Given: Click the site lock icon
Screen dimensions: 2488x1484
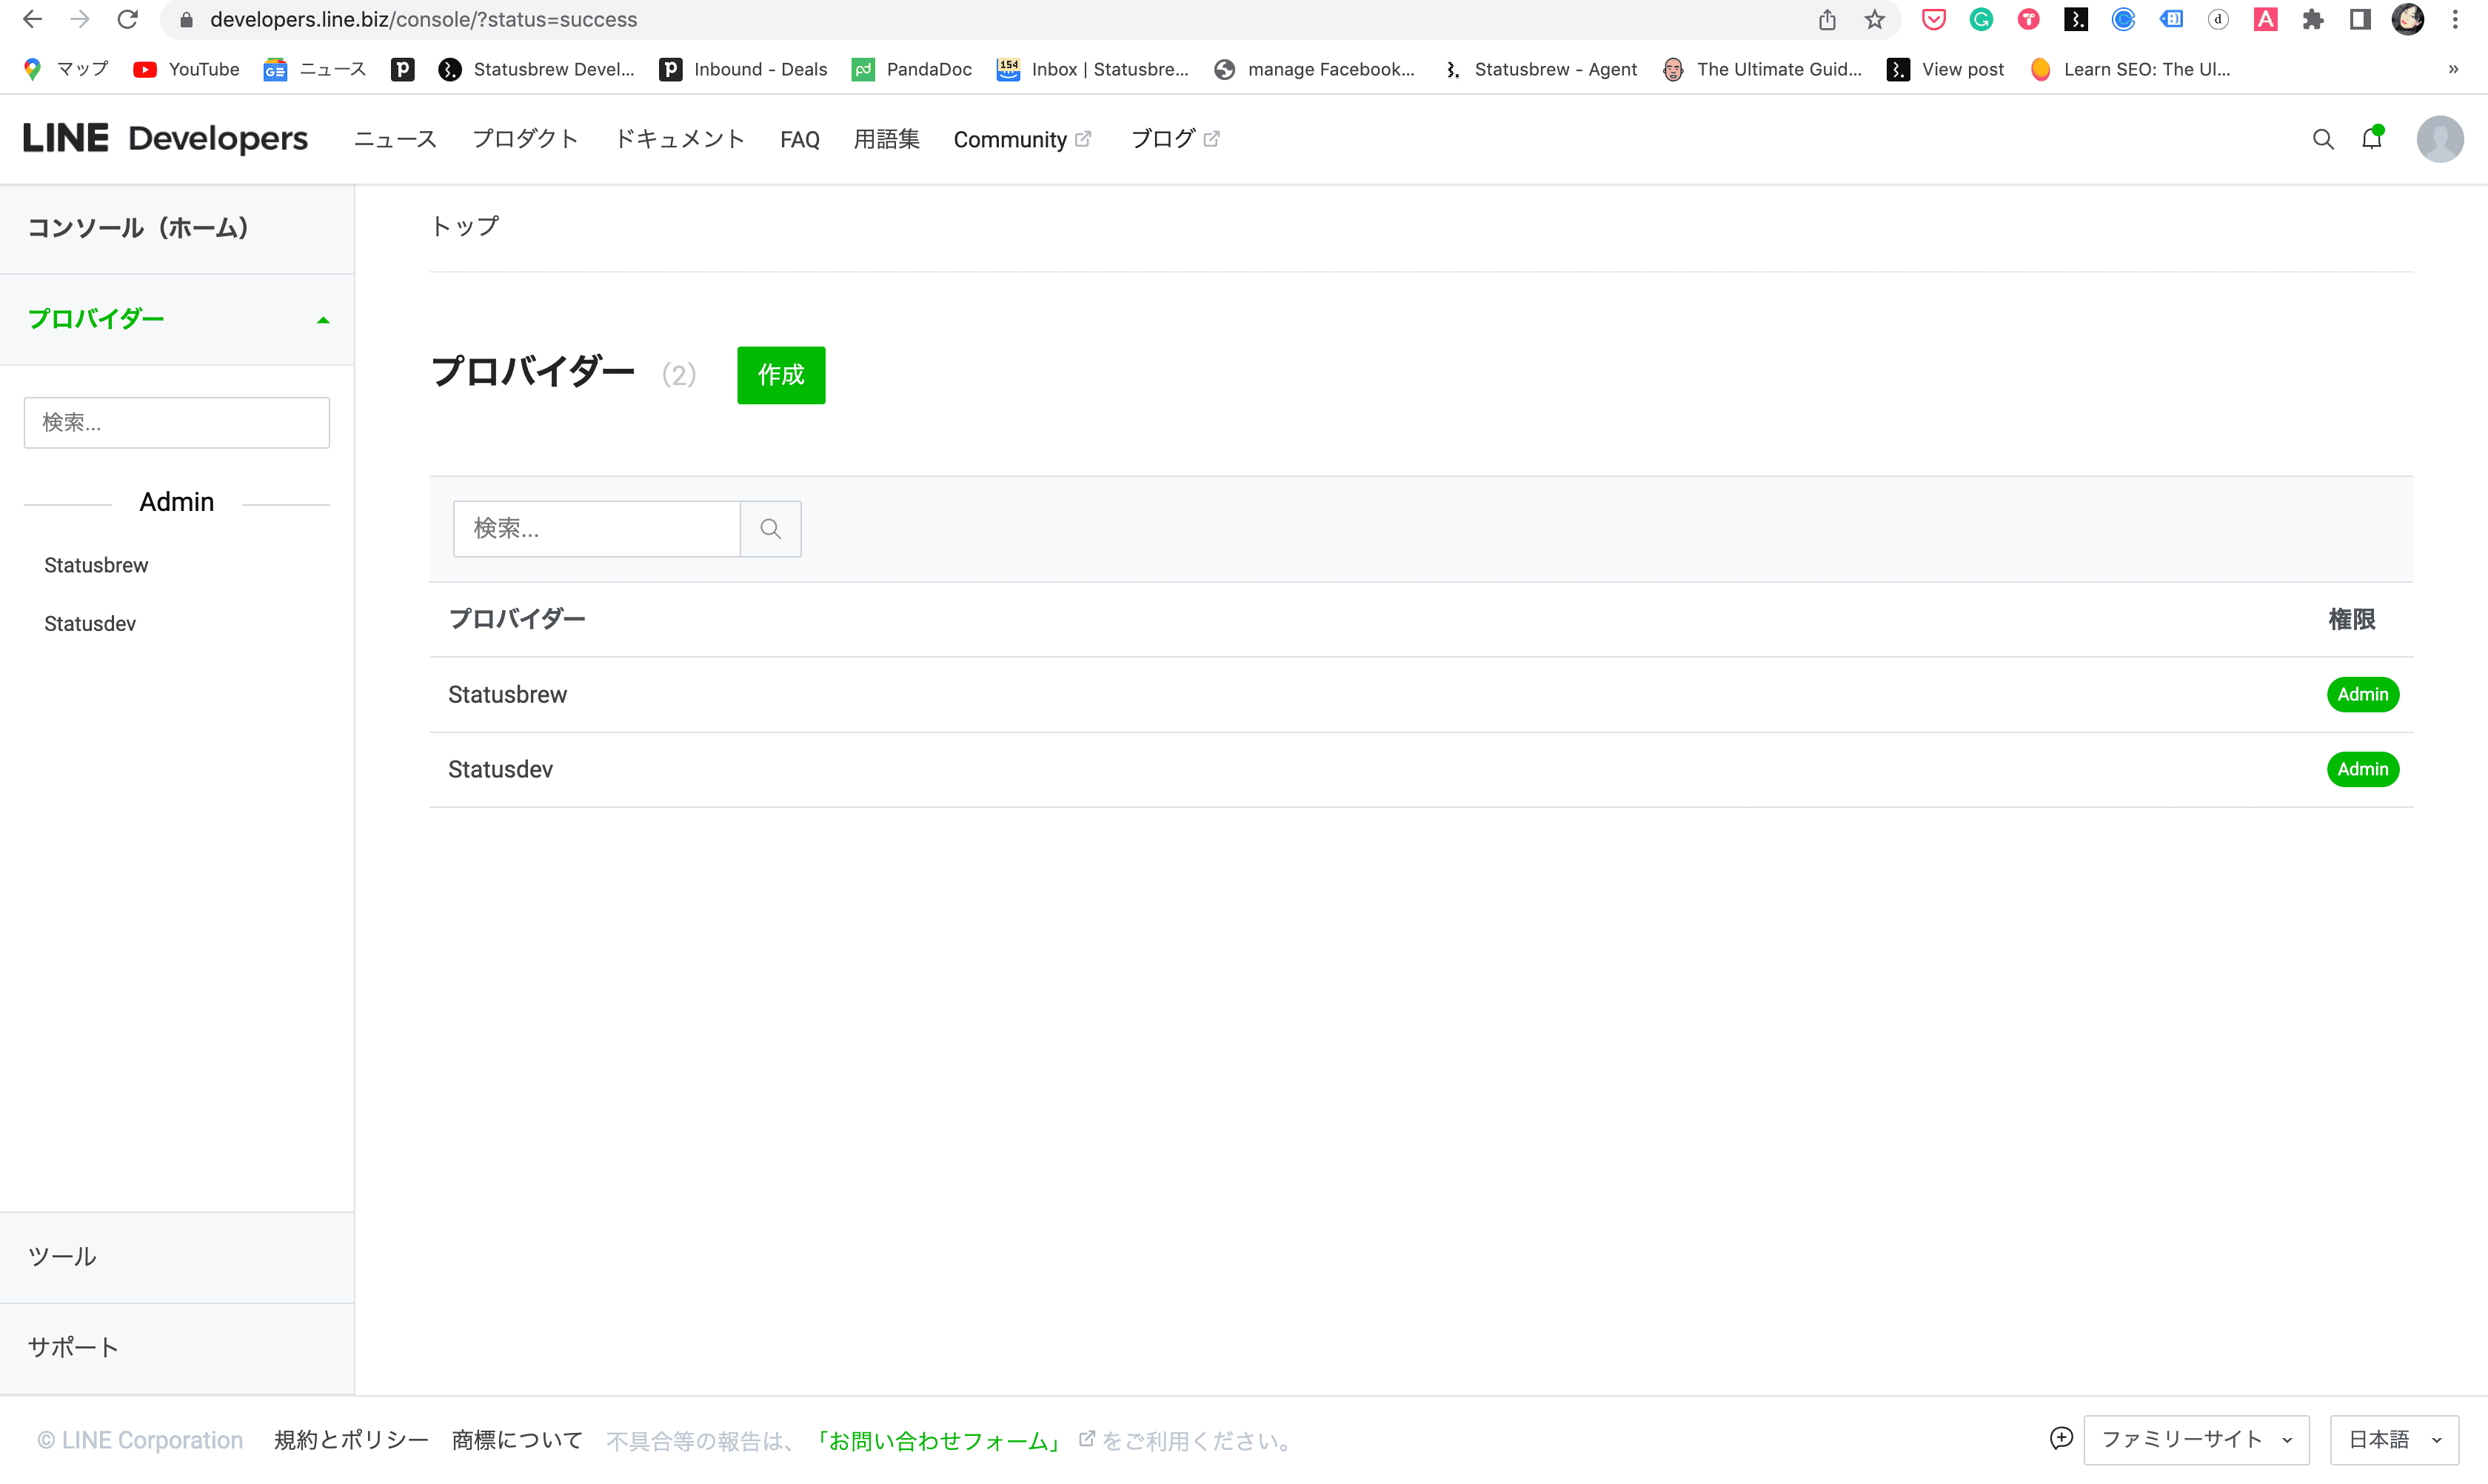Looking at the screenshot, I should coord(186,20).
